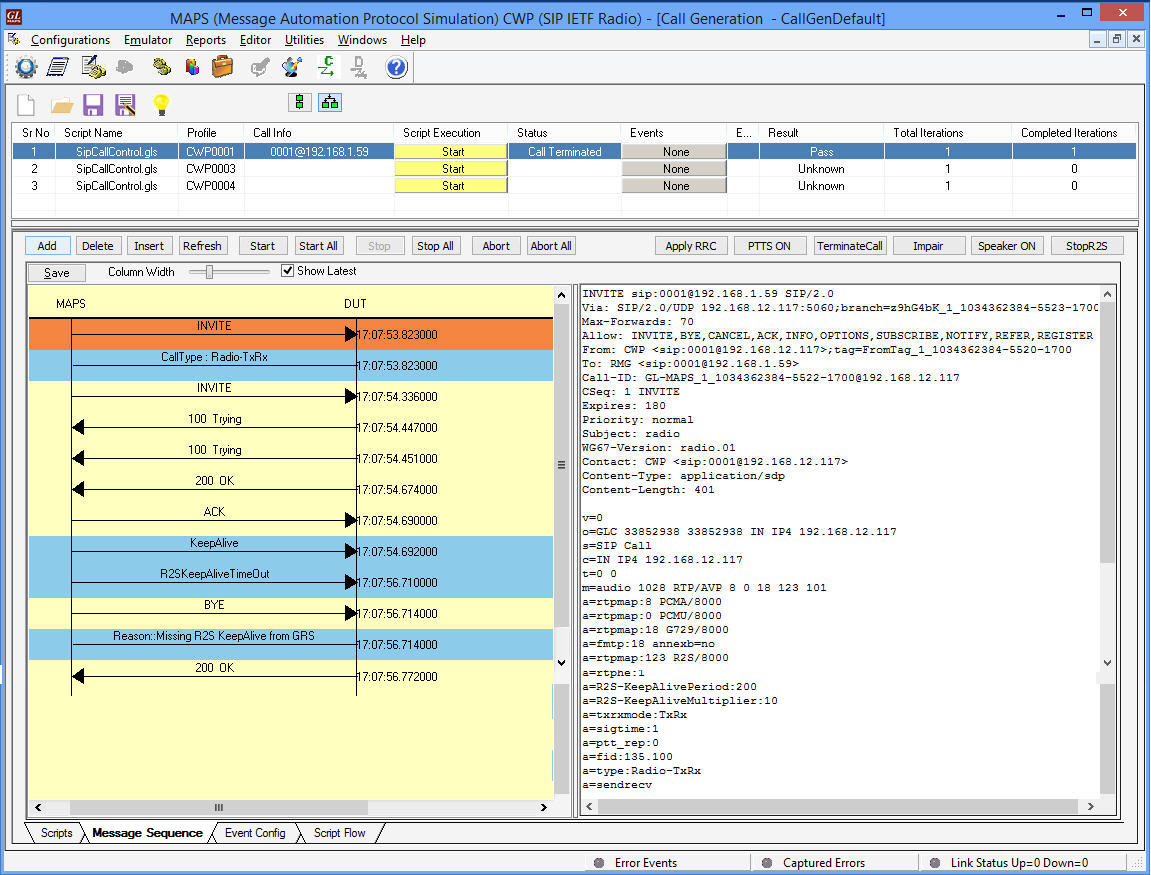Select the first INVITE message in sequence

pyautogui.click(x=290, y=334)
